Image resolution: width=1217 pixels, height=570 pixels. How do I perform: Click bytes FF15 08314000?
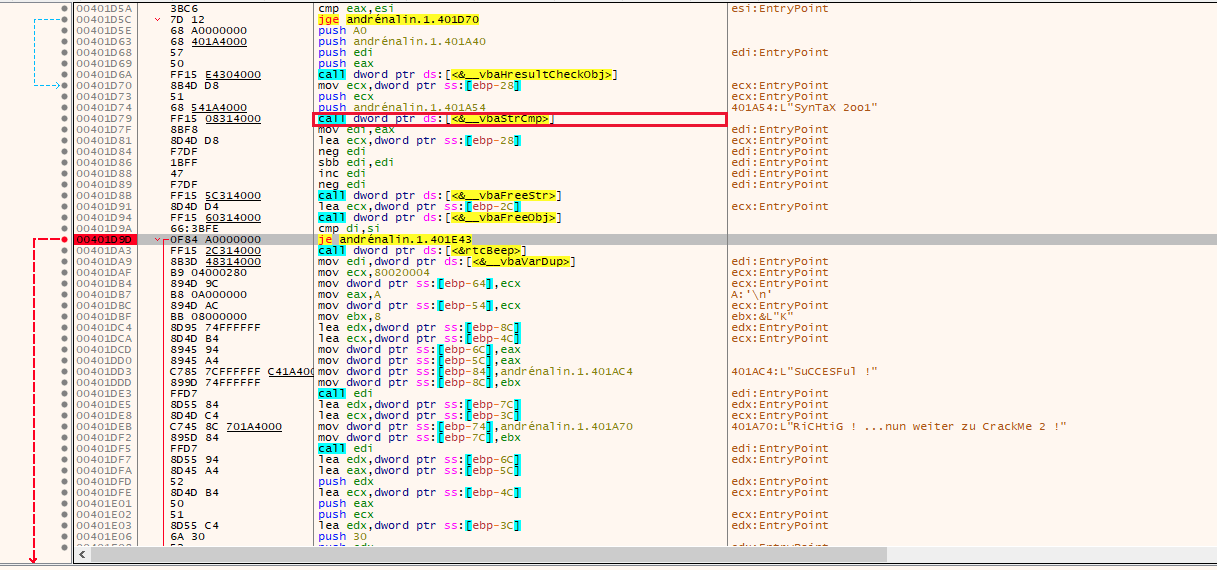(x=216, y=119)
